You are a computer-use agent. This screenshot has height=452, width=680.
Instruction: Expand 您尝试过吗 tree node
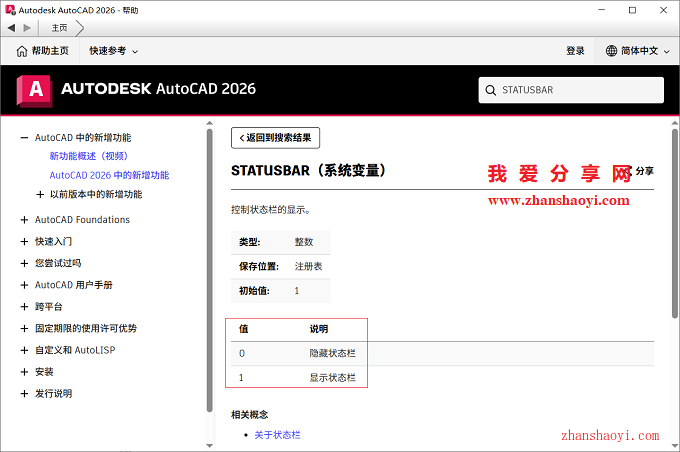(x=24, y=263)
